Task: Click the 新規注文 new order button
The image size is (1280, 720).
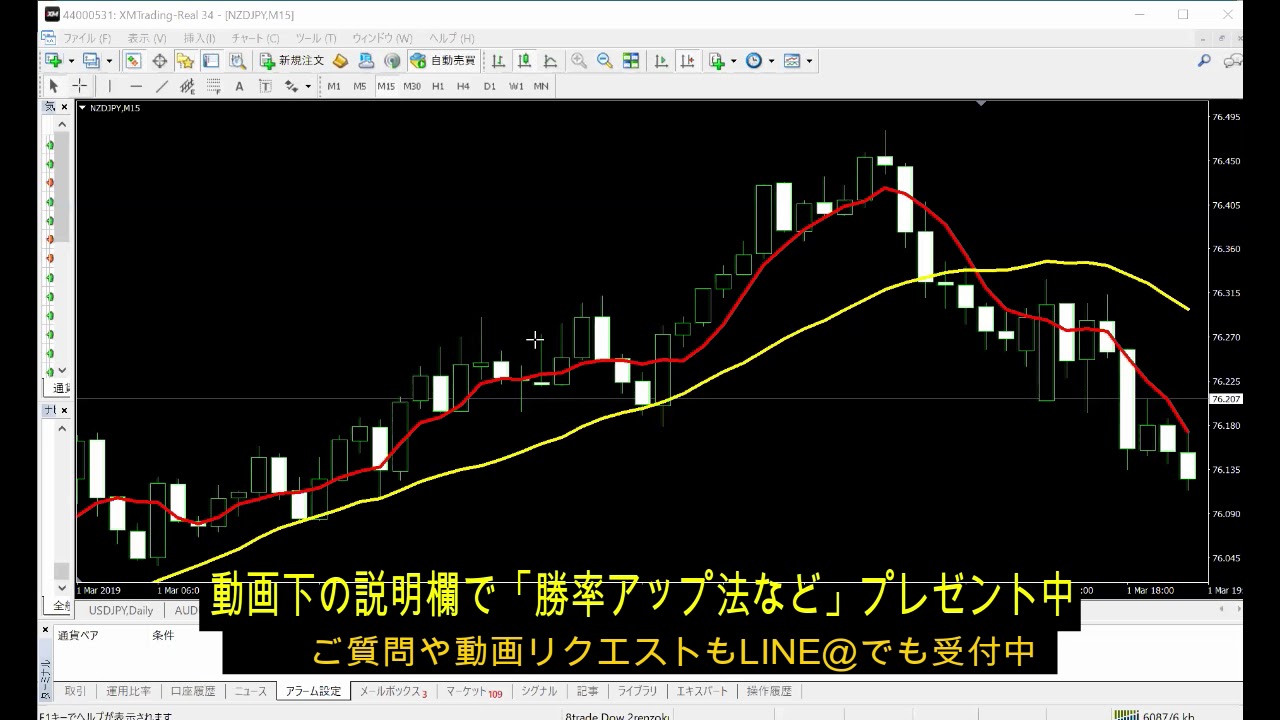Action: (292, 61)
